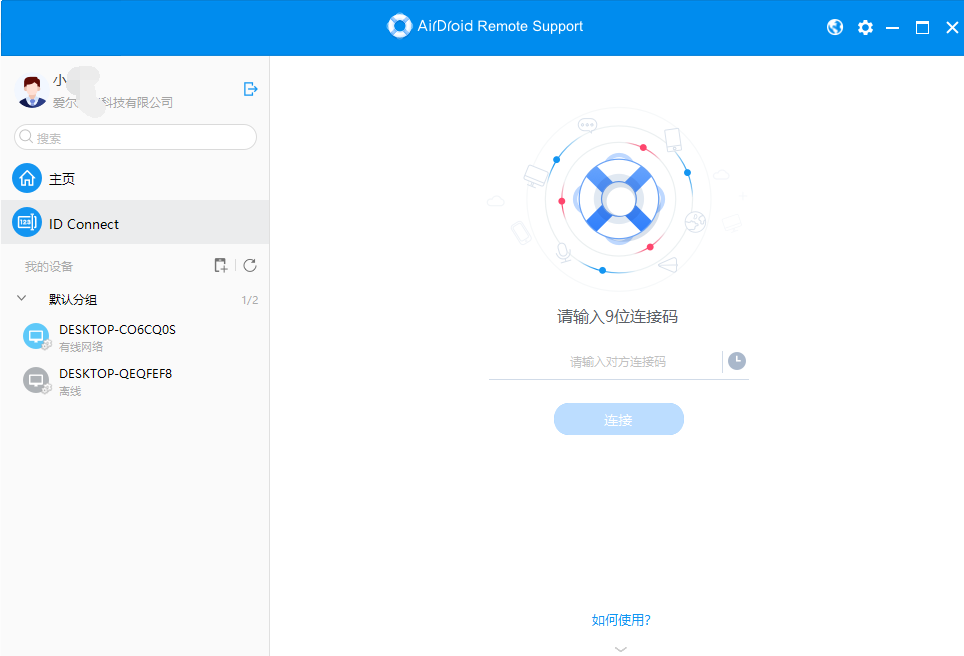
Task: Refresh the 我的设备 device list
Action: coord(250,266)
